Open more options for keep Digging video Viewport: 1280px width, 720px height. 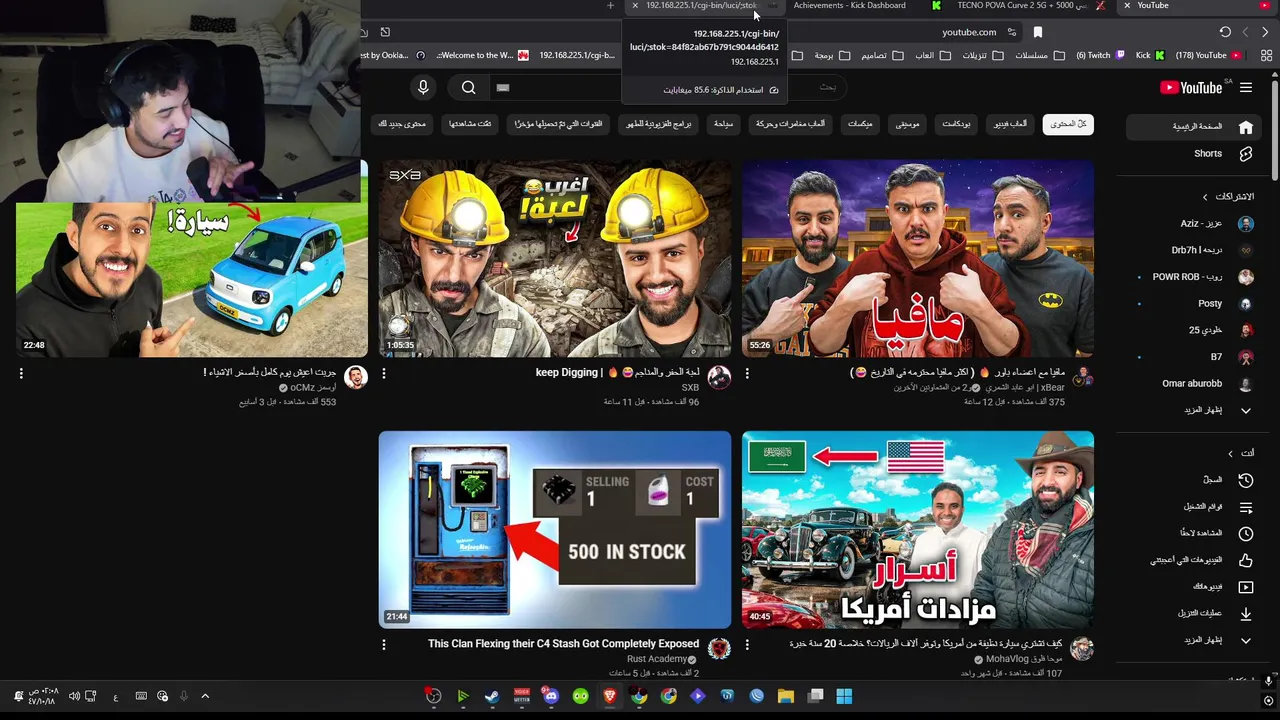click(384, 373)
